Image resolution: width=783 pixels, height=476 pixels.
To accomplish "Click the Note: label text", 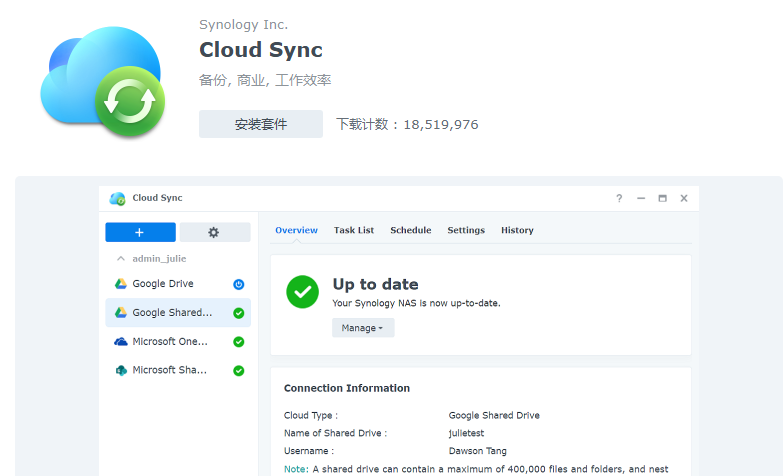I will click(296, 469).
